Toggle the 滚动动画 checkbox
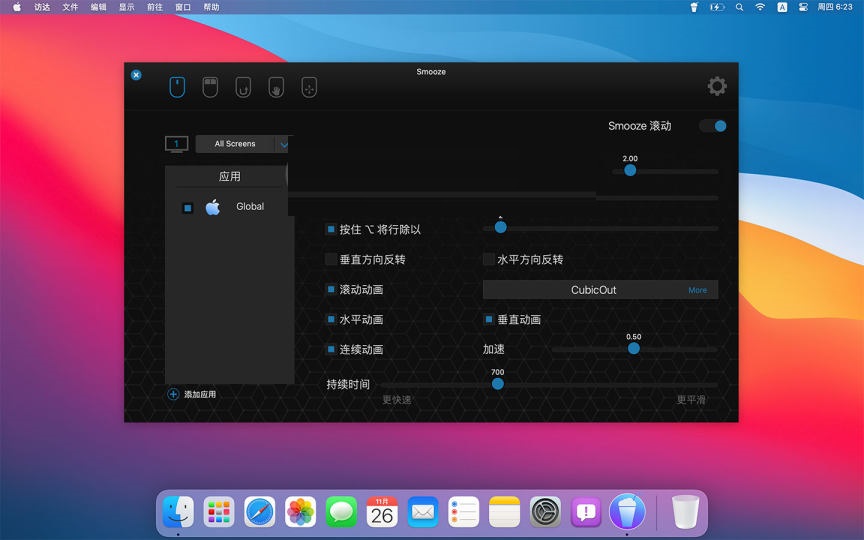The image size is (864, 540). click(331, 289)
